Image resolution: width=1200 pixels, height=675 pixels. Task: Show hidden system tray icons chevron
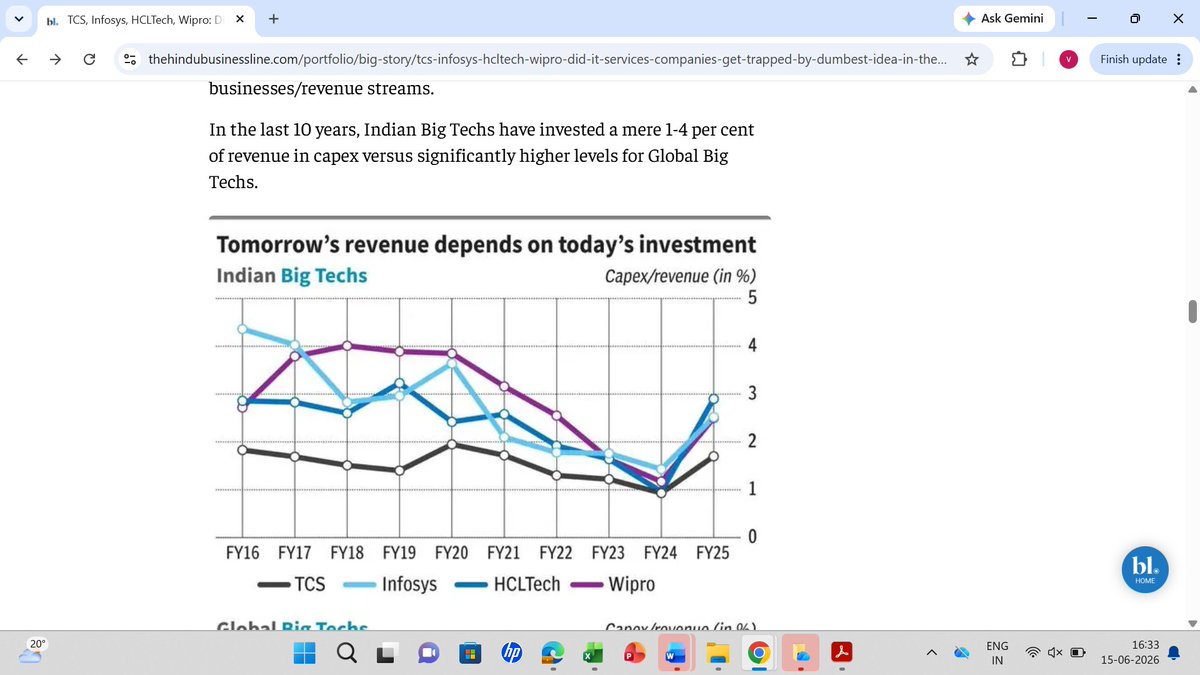[x=931, y=653]
